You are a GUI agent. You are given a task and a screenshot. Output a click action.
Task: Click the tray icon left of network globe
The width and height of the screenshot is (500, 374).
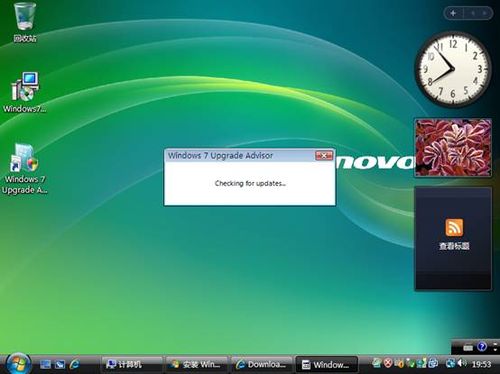tap(433, 363)
